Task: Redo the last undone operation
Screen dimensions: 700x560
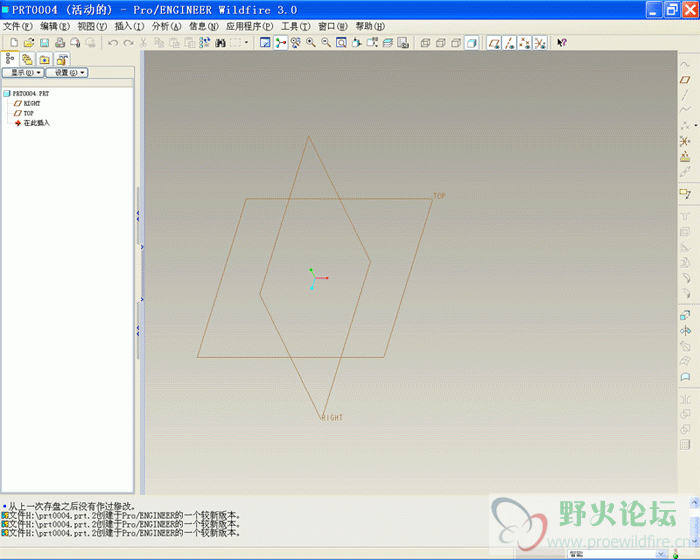Action: pyautogui.click(x=129, y=43)
